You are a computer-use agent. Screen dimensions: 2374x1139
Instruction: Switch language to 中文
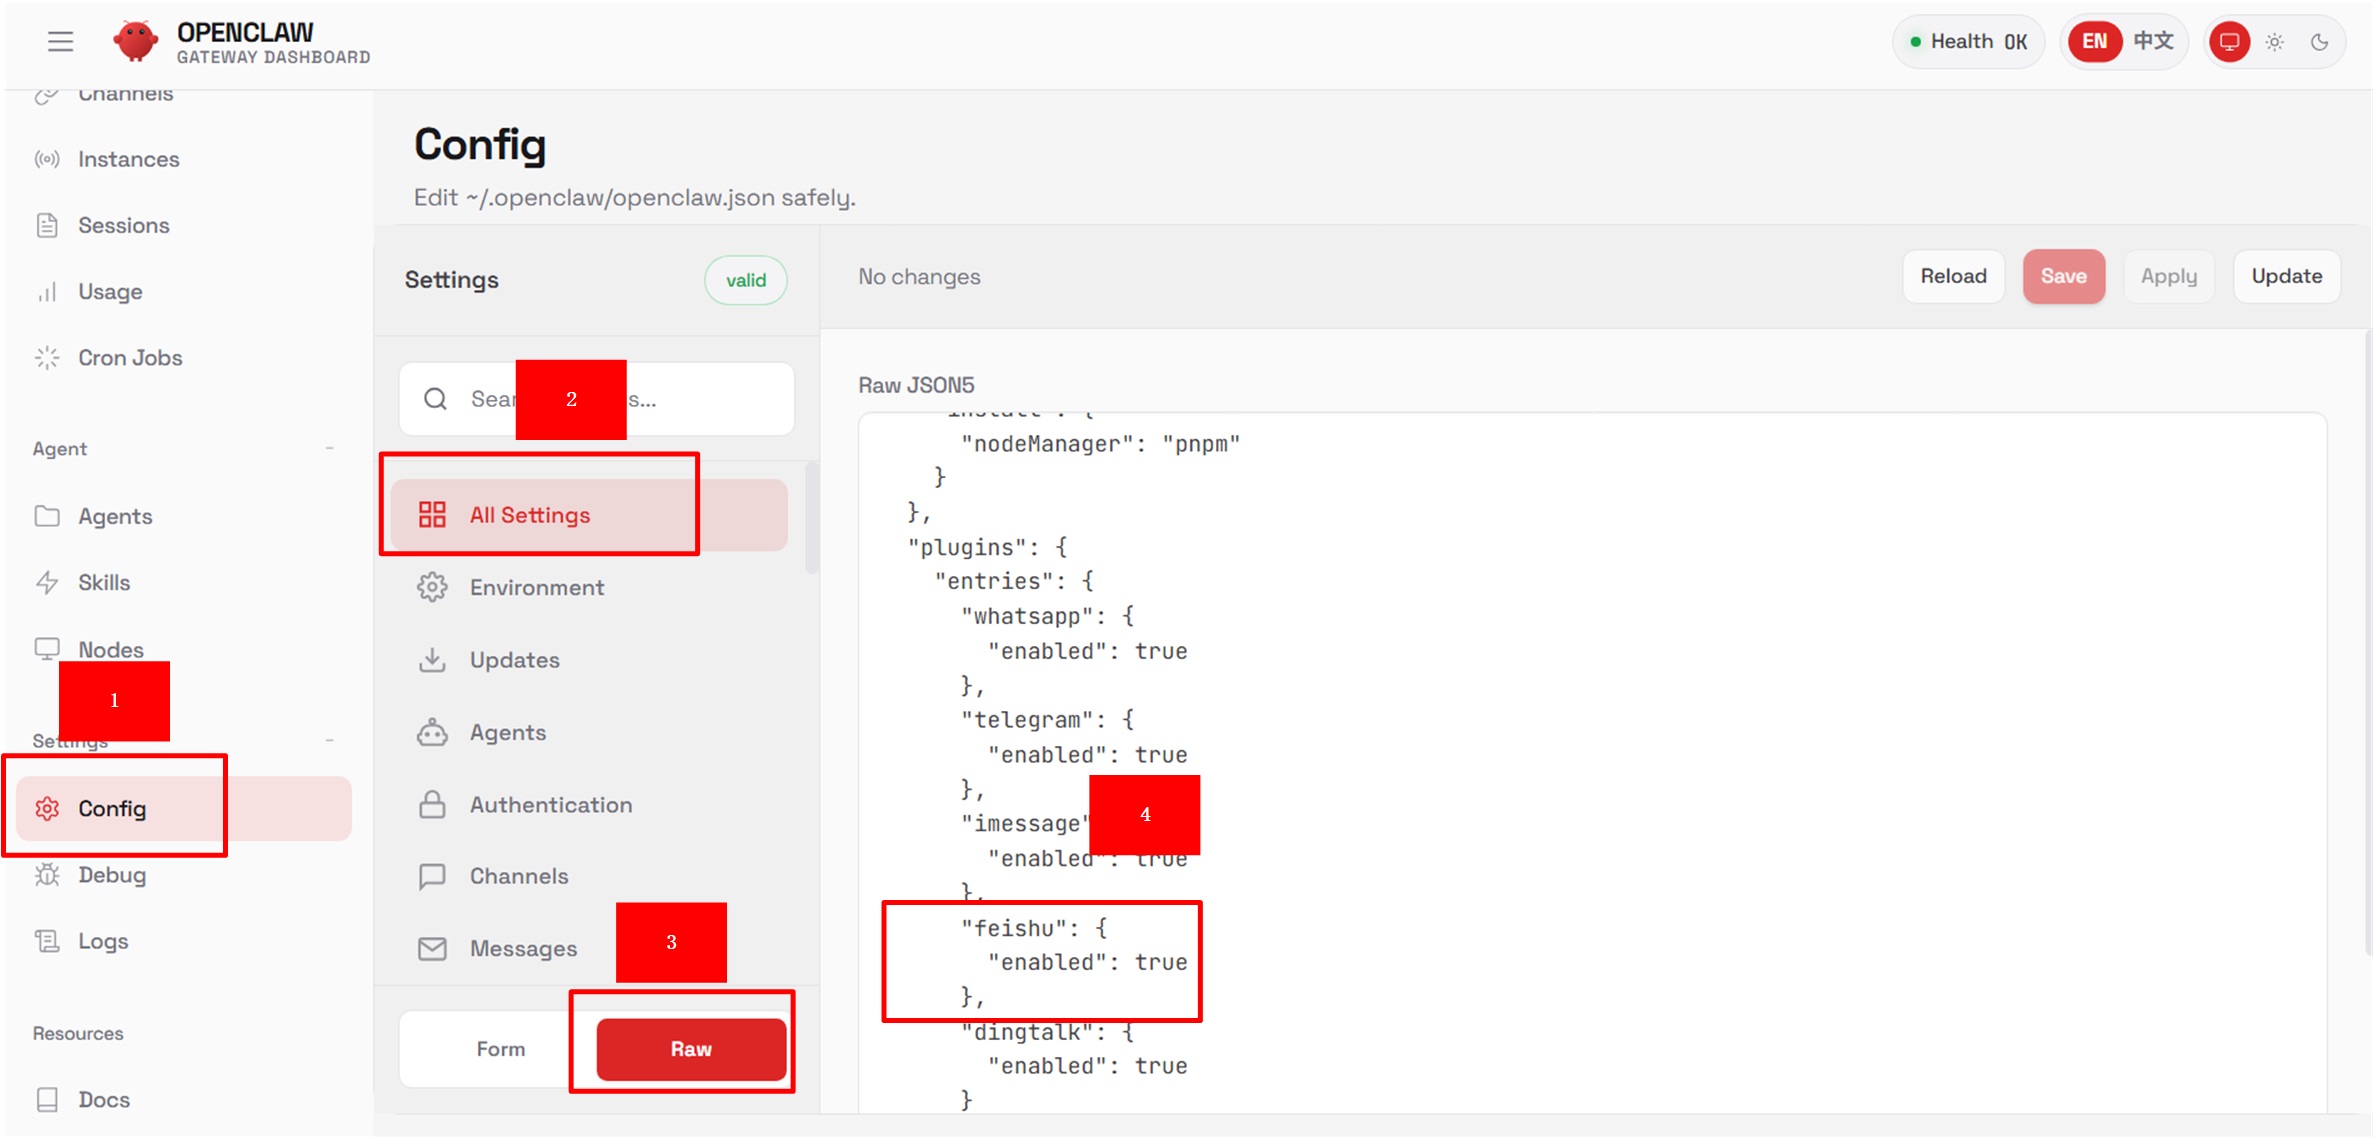coord(2153,42)
